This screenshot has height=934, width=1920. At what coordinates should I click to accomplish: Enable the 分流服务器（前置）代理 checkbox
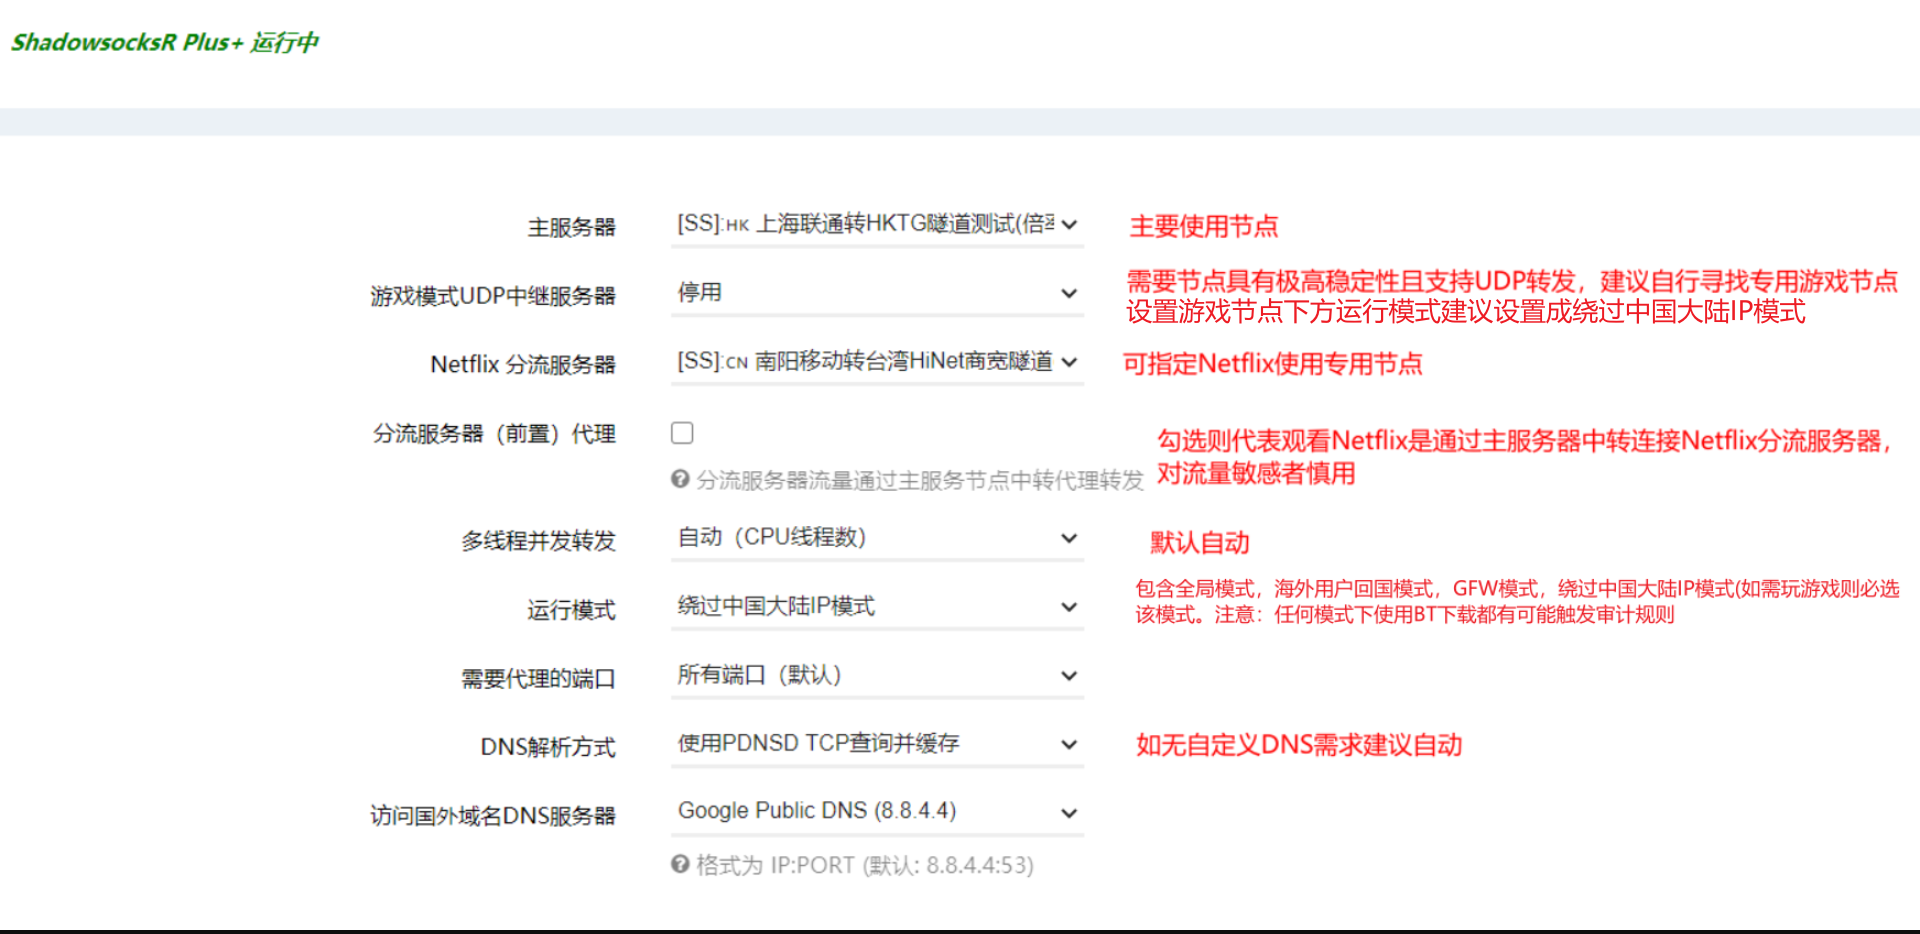682,433
